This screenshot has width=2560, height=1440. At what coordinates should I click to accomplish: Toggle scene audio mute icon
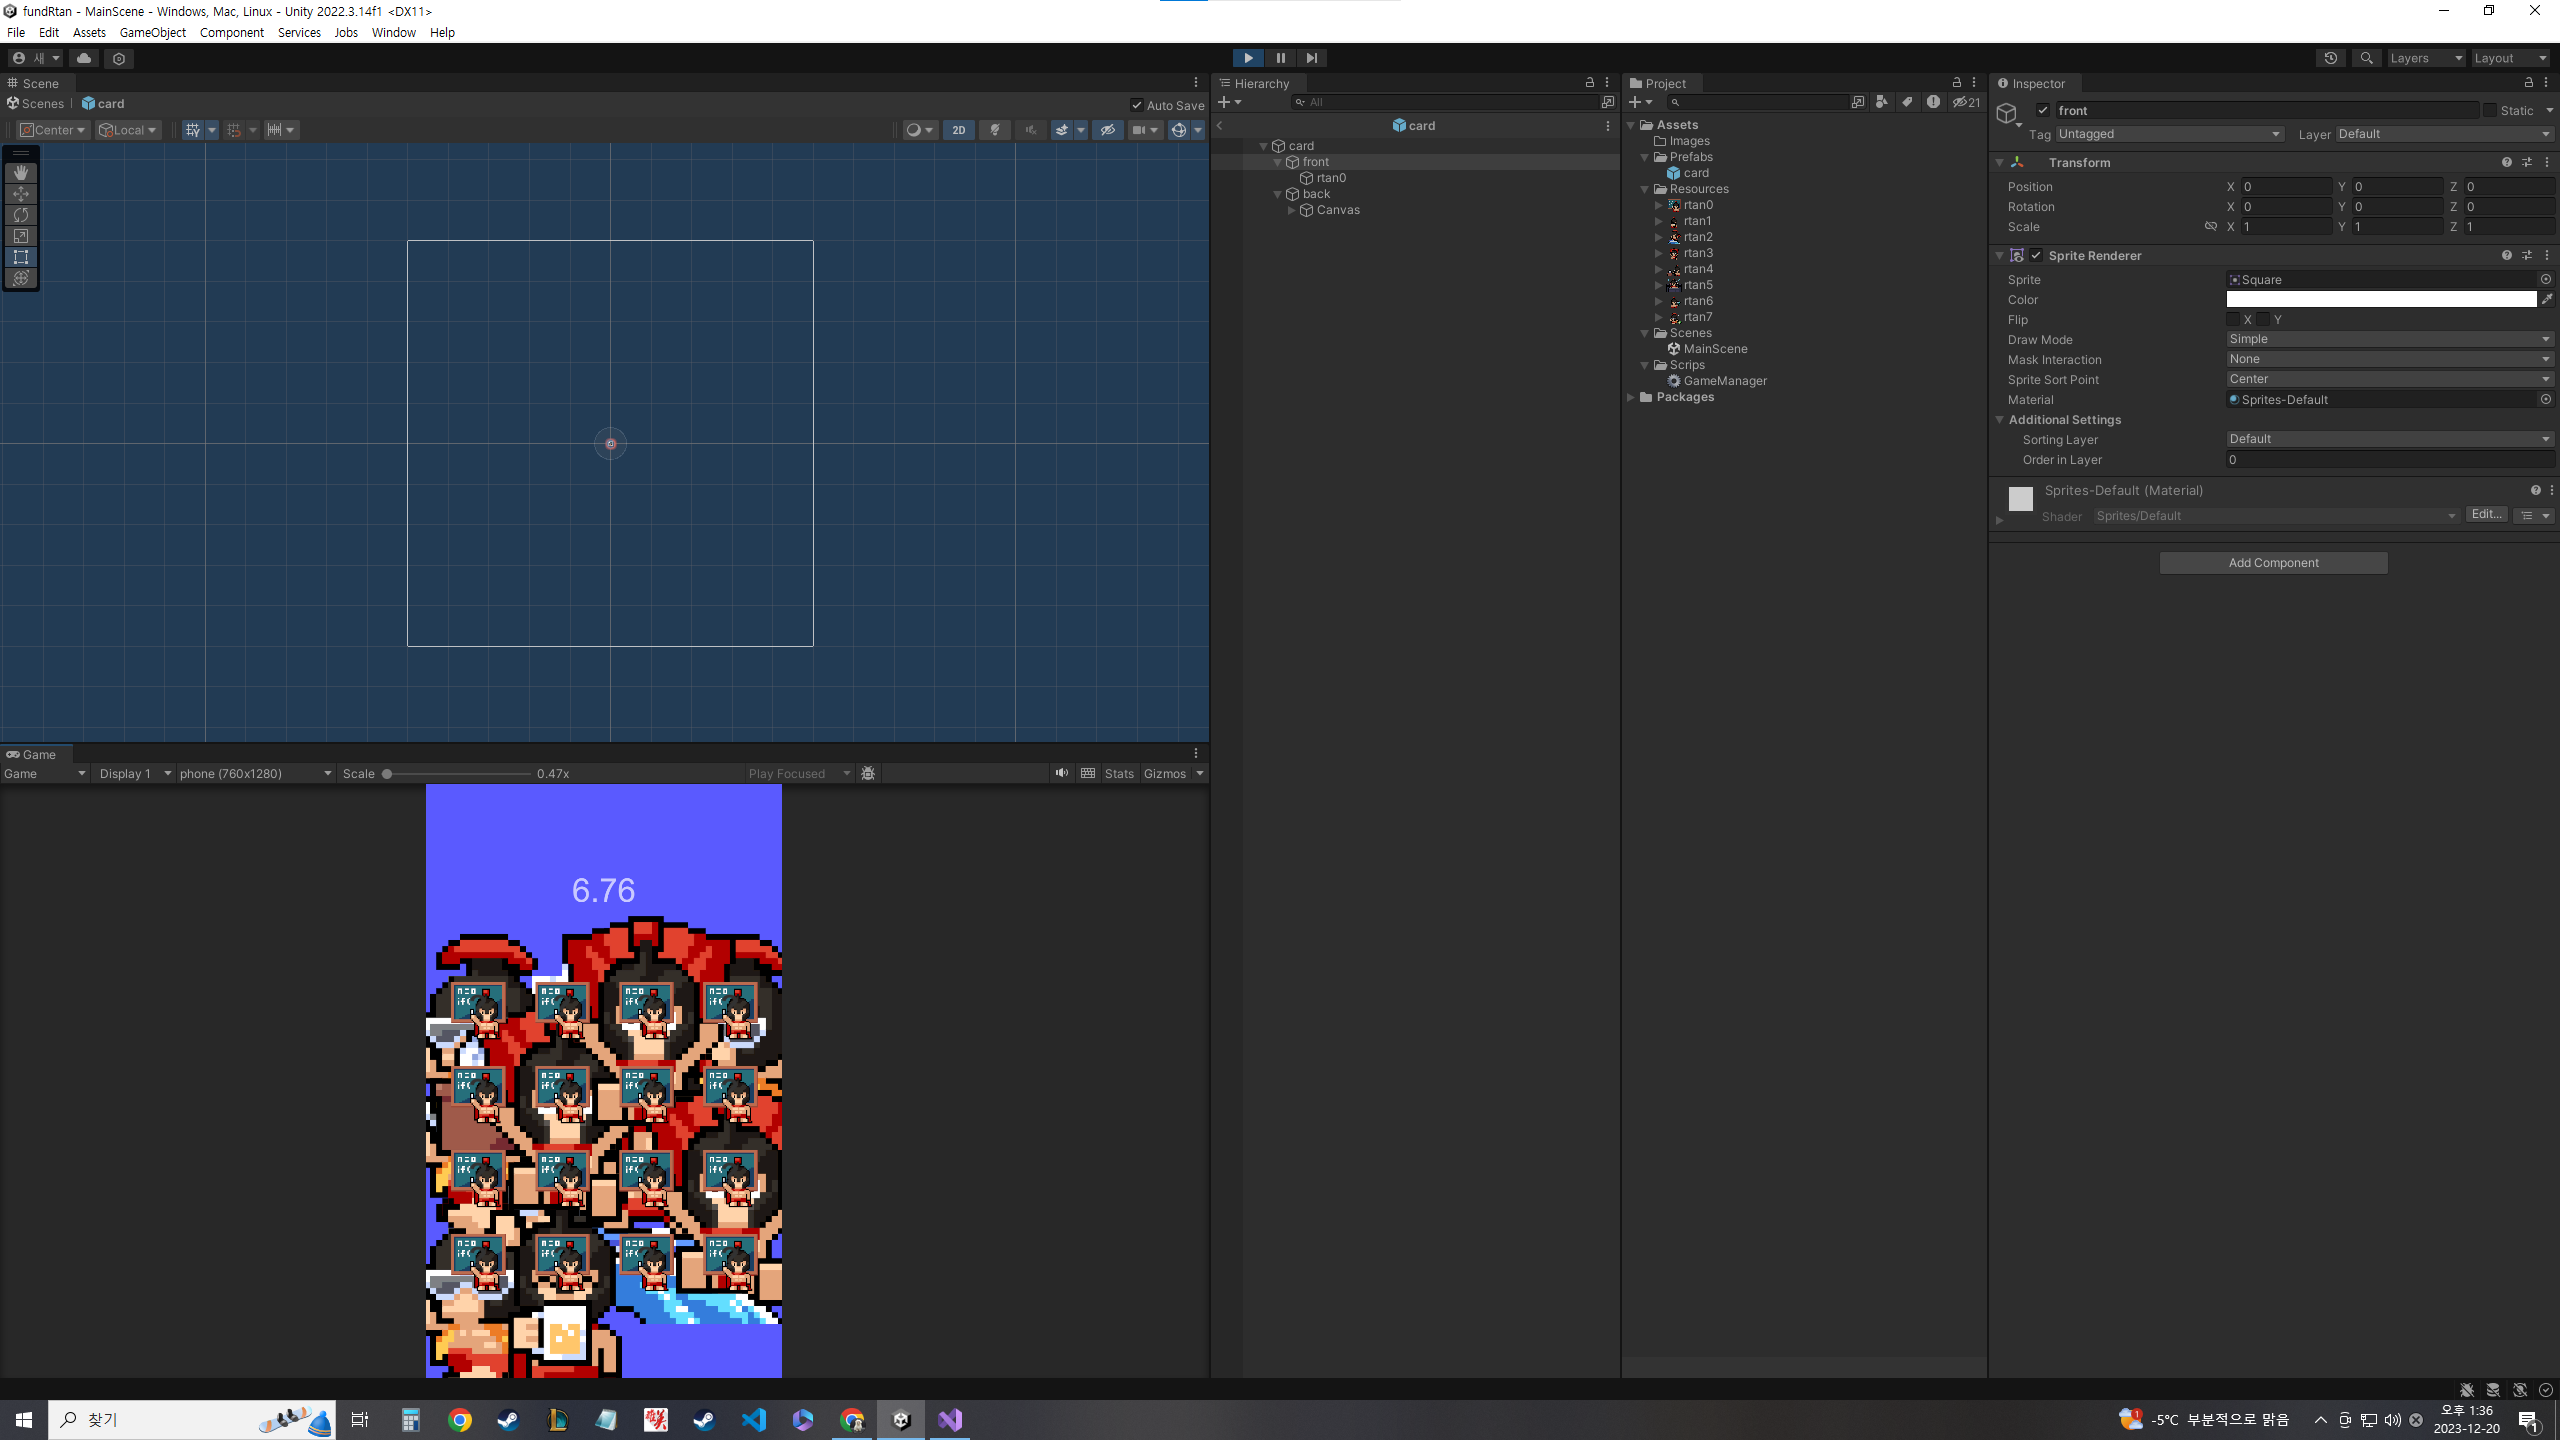click(1031, 130)
